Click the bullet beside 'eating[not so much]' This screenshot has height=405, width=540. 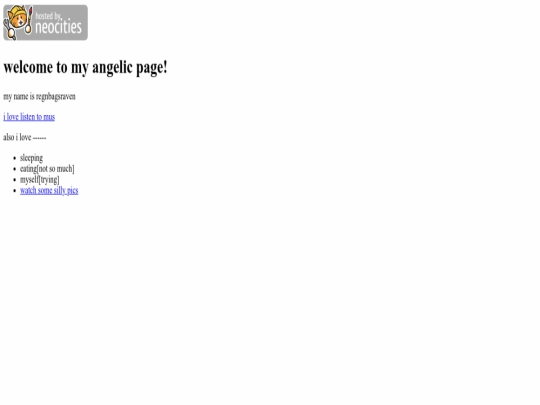(x=14, y=169)
